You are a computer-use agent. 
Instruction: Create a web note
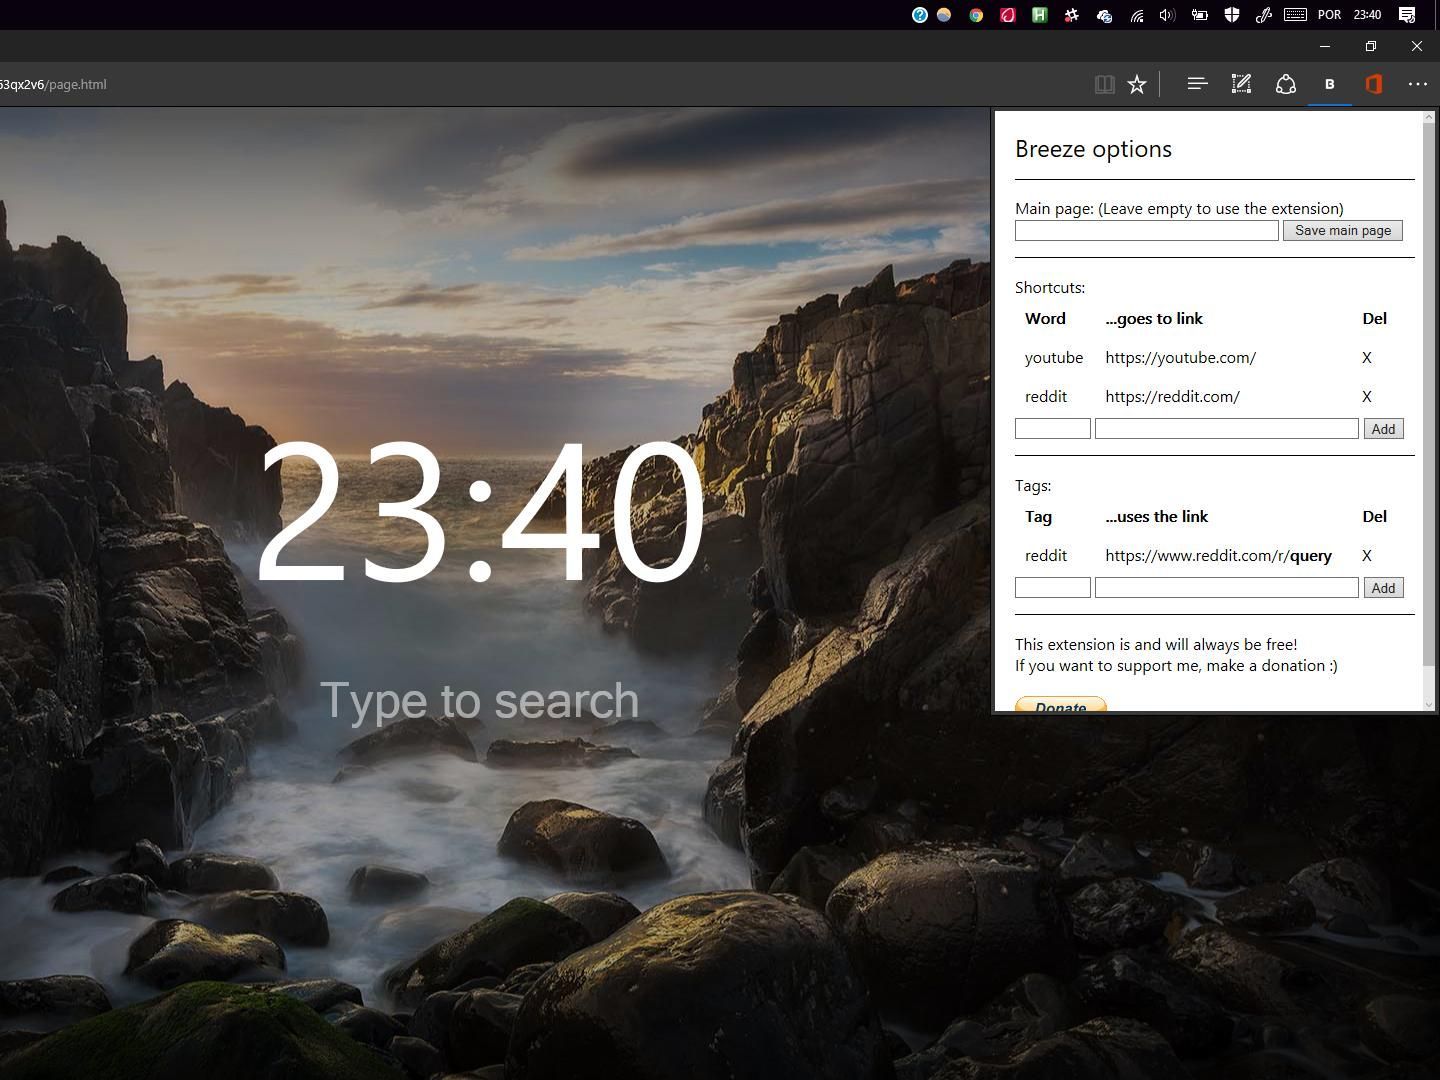click(1241, 84)
